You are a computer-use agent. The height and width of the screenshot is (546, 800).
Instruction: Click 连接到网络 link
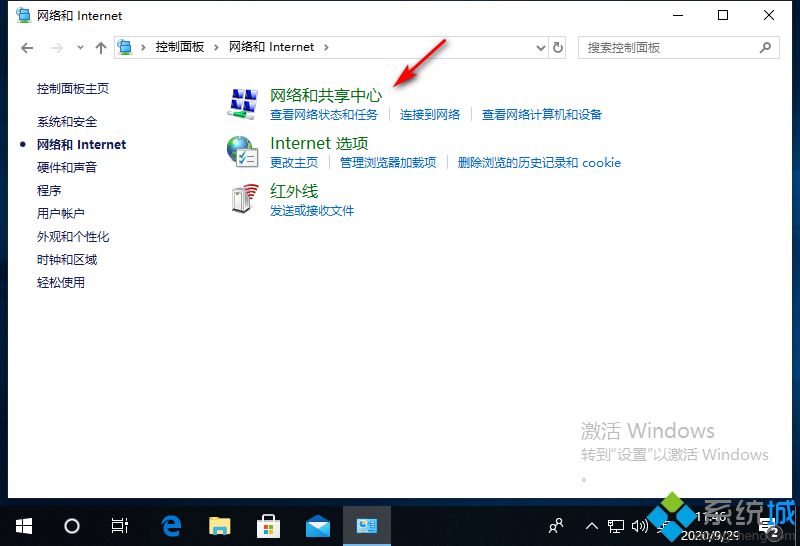pyautogui.click(x=430, y=115)
